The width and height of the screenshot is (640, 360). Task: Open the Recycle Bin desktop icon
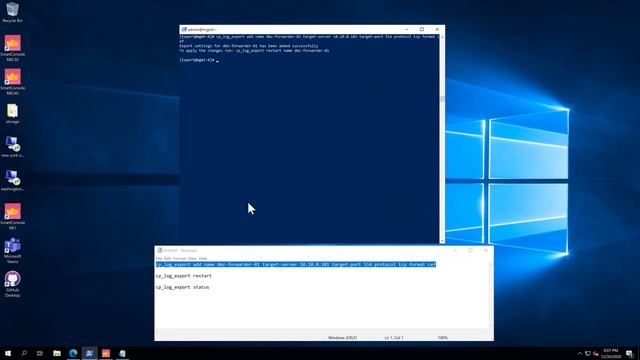(x=12, y=11)
